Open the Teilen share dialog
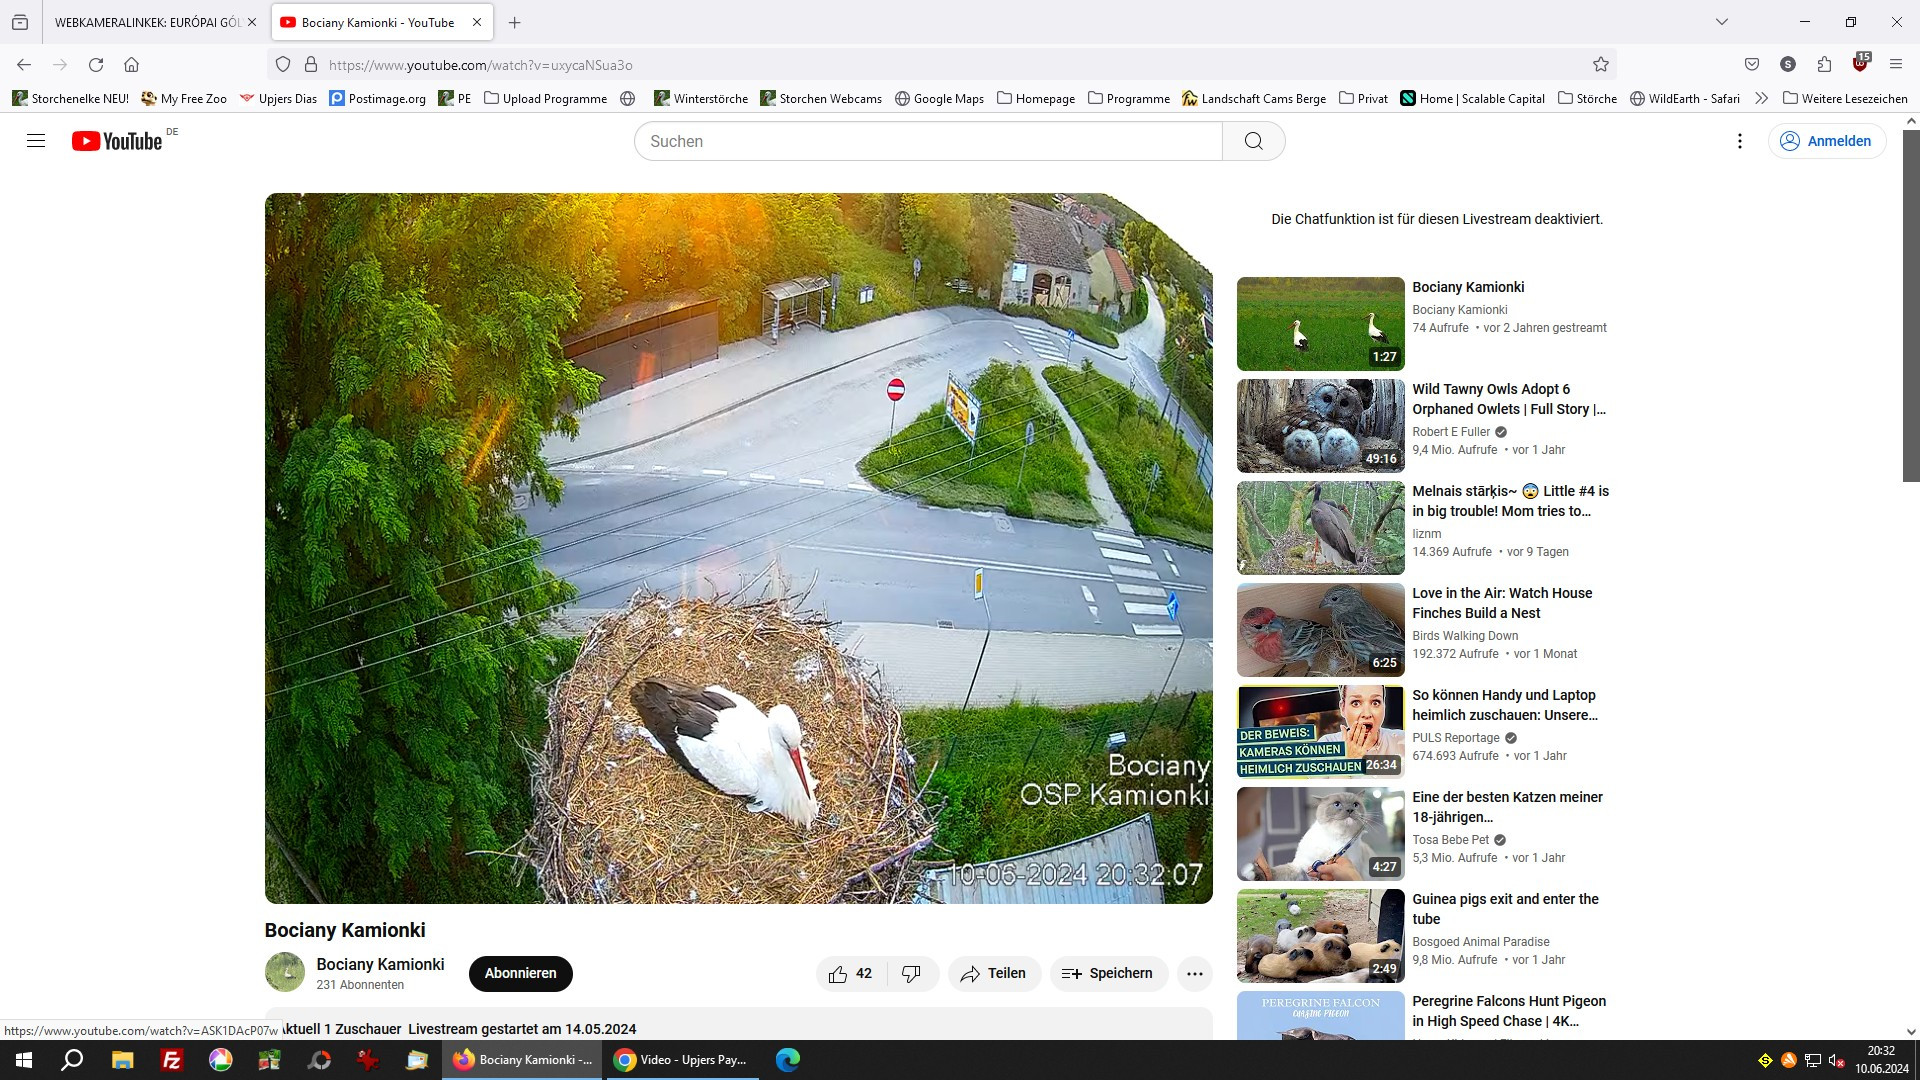The image size is (1920, 1080). click(993, 974)
